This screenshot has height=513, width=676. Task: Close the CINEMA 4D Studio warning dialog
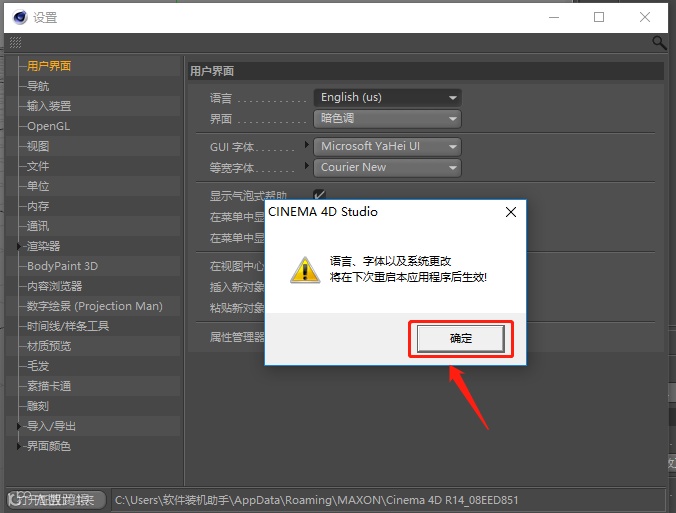pyautogui.click(x=511, y=212)
